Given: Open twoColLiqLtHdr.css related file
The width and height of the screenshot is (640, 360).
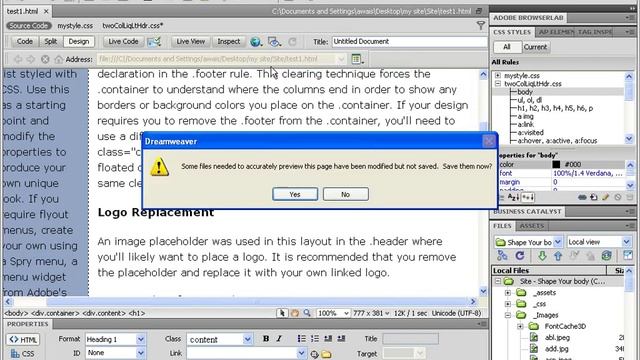Looking at the screenshot, I should [x=133, y=26].
